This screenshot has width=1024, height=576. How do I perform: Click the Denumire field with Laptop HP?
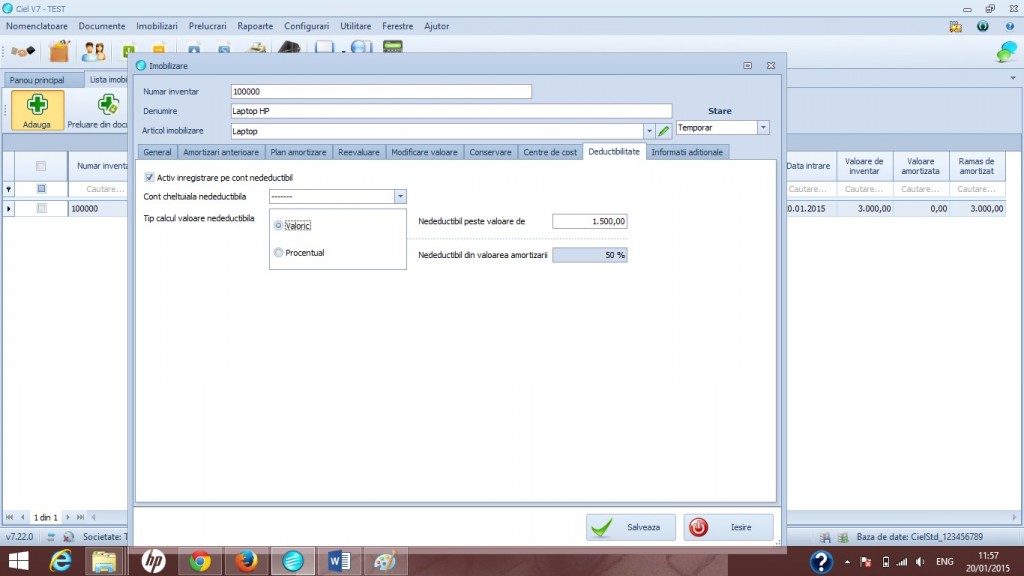coord(451,111)
